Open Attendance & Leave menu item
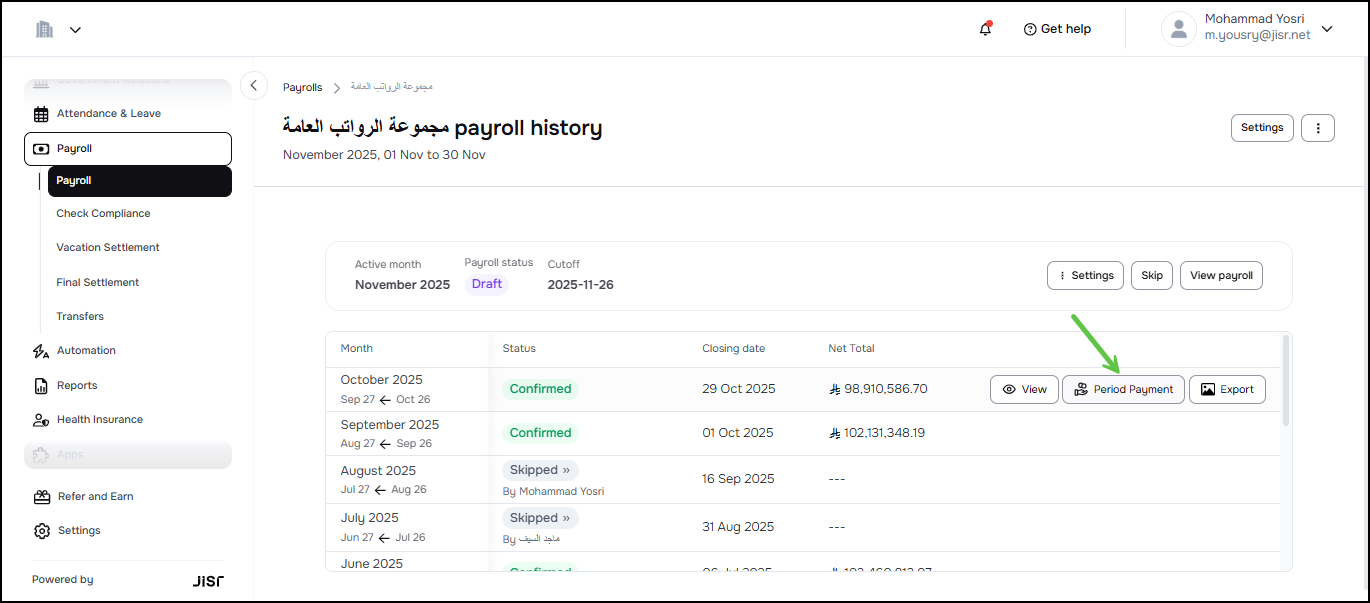Image resolution: width=1370 pixels, height=603 pixels. [x=108, y=114]
